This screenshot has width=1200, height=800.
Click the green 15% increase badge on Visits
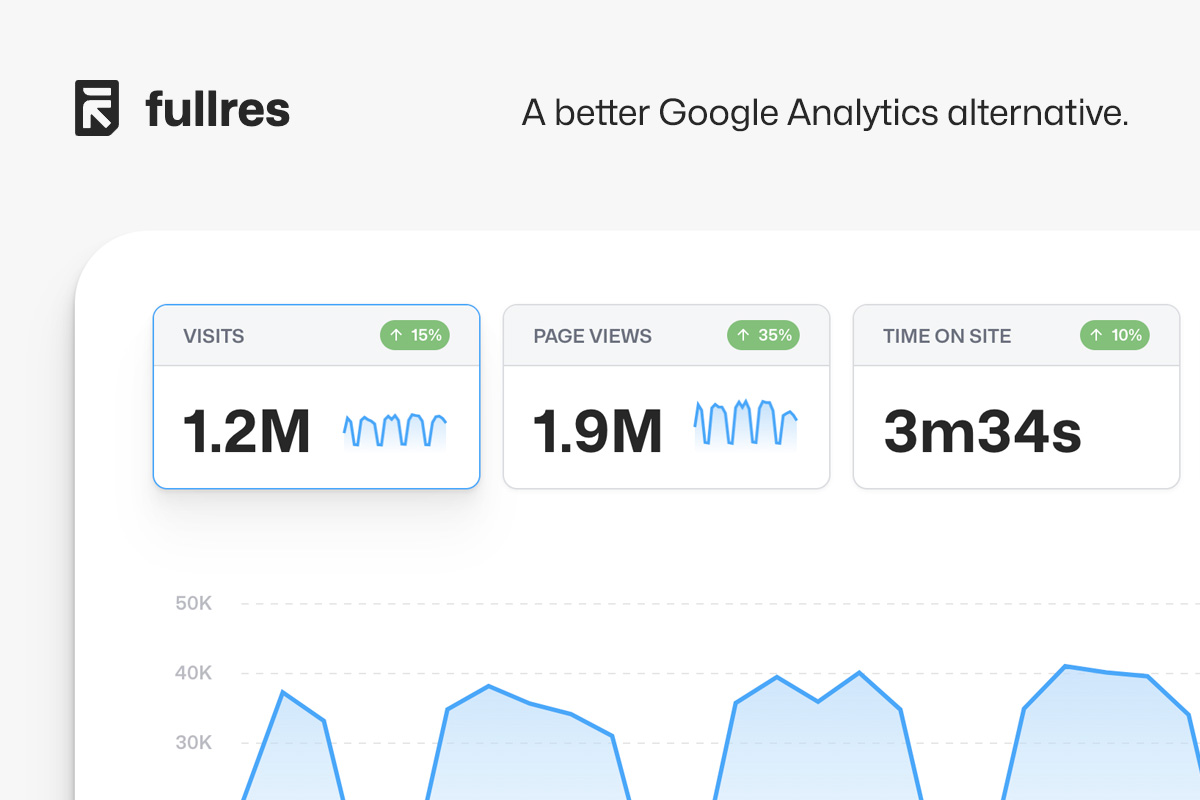coord(415,335)
